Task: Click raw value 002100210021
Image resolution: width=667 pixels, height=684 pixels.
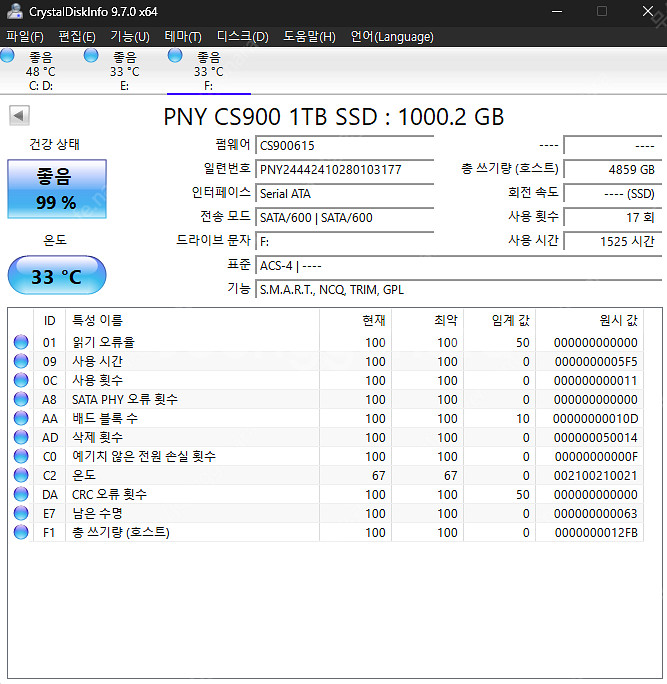Action: pos(595,475)
